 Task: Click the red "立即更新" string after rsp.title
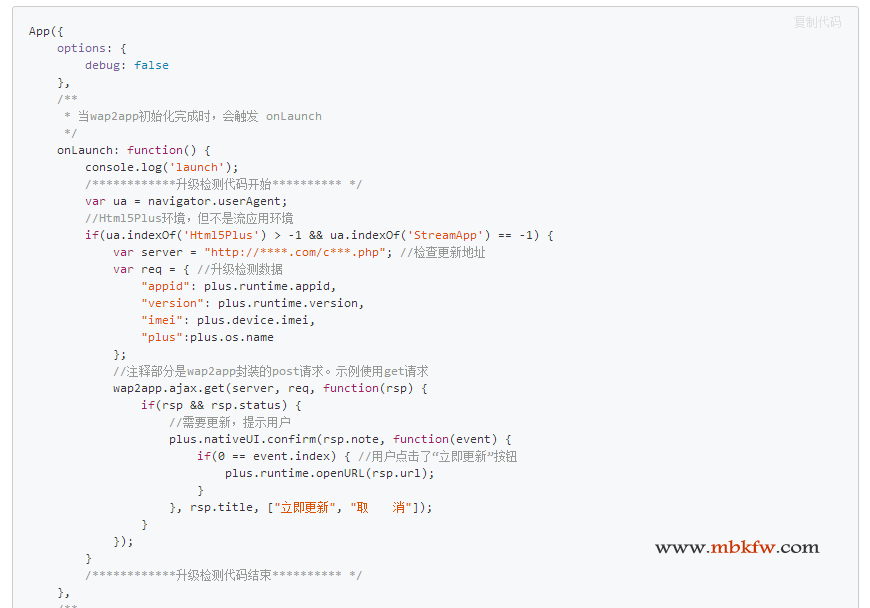pos(304,507)
